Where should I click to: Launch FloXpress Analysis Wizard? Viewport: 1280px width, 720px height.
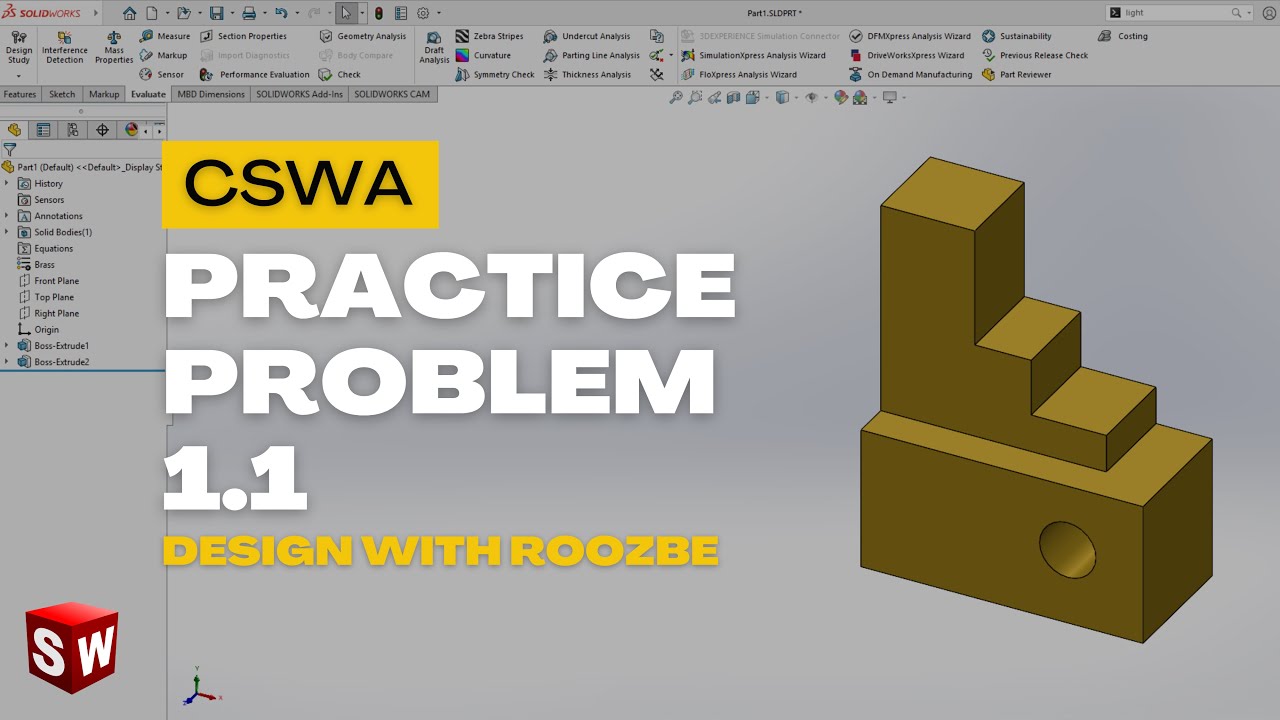[x=739, y=74]
